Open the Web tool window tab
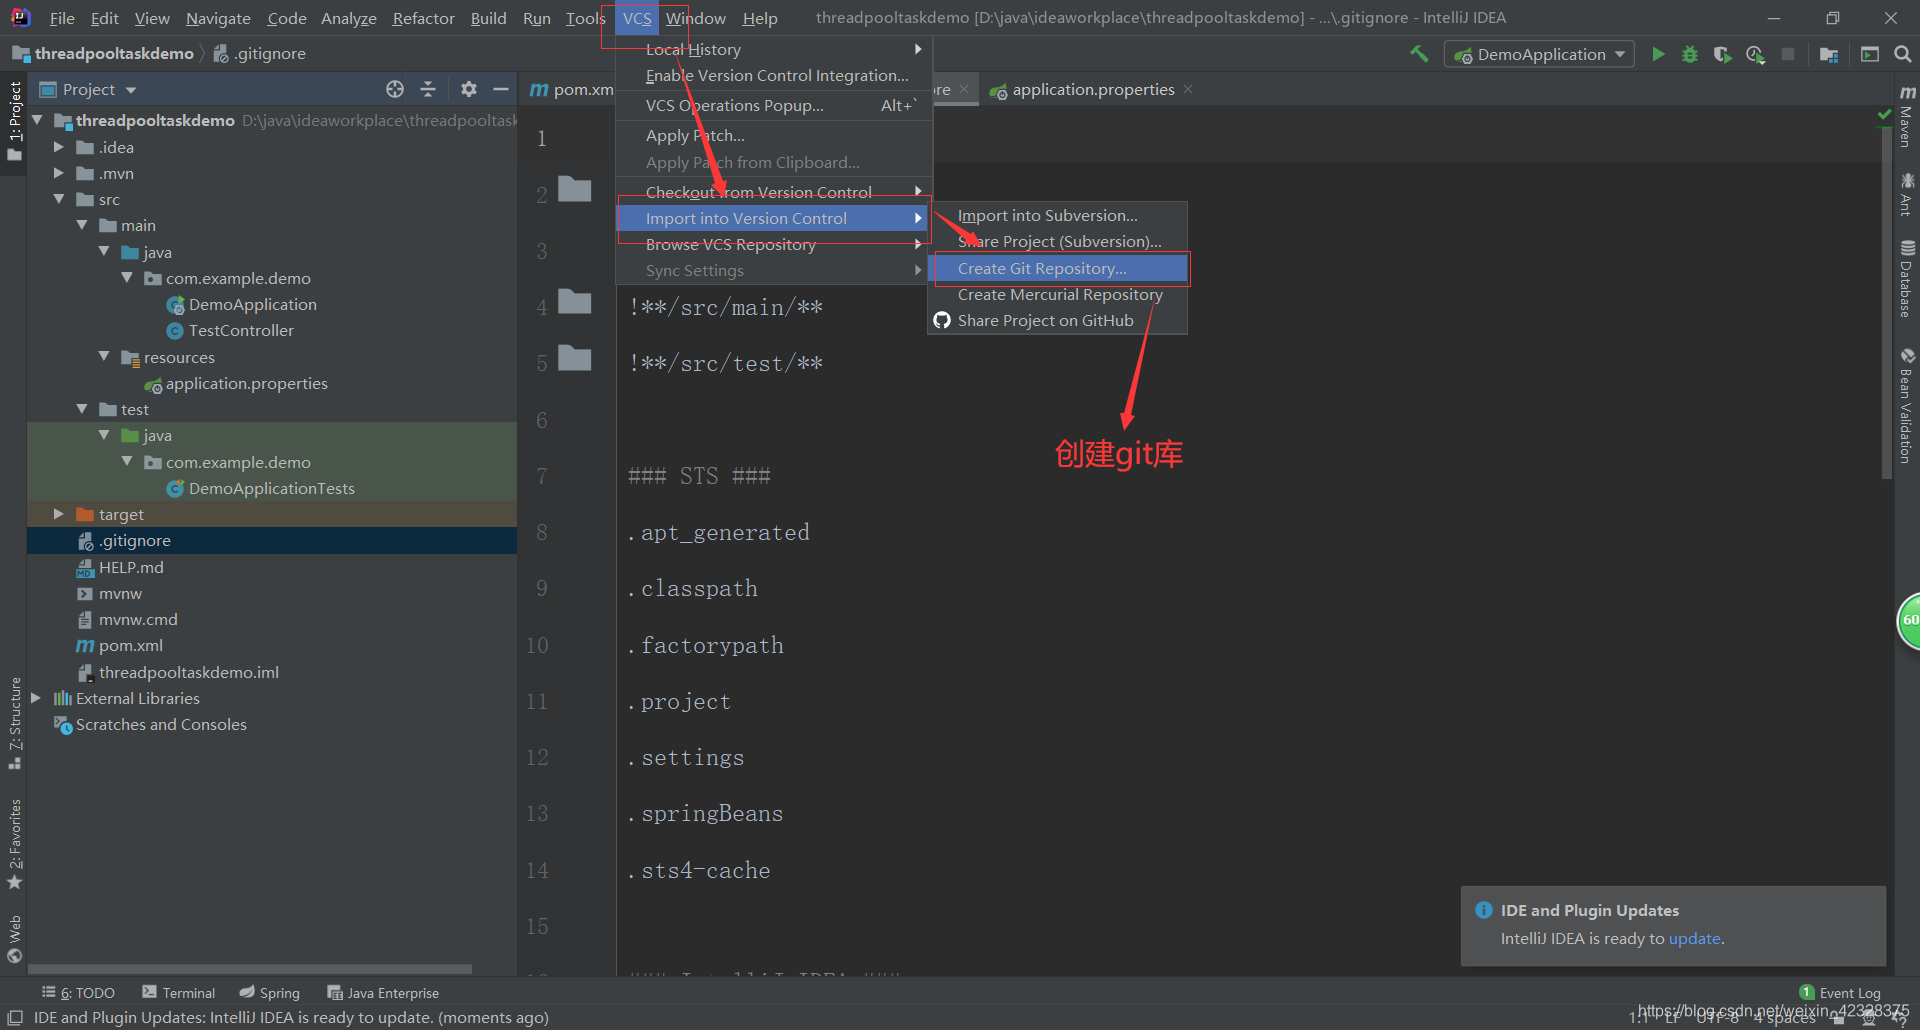 (14, 938)
